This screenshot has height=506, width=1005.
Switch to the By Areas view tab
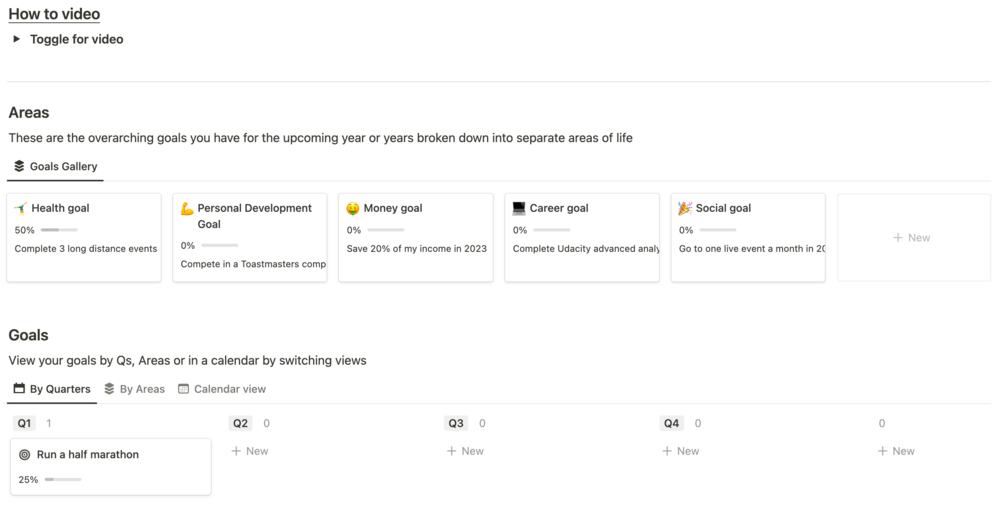135,389
